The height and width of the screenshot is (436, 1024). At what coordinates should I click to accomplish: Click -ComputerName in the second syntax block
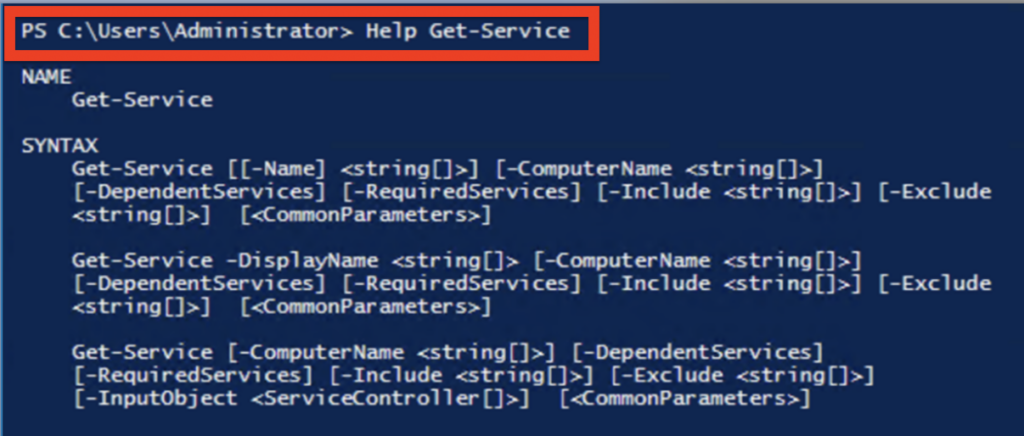630,261
